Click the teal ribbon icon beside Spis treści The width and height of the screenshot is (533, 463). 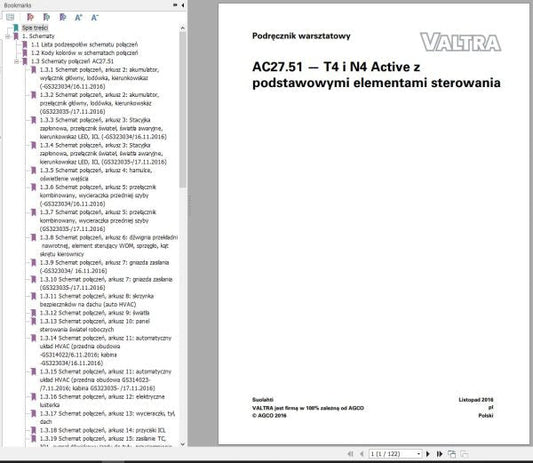coord(16,28)
